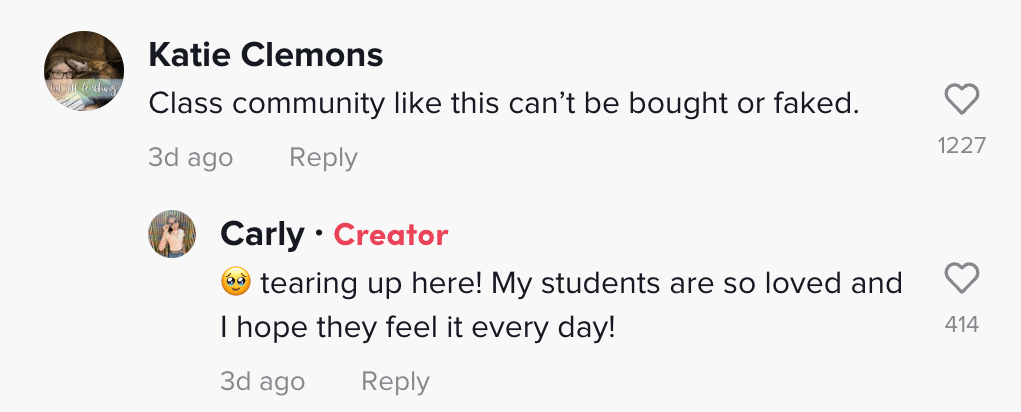The image size is (1021, 412).
Task: Visit Katie Clemons' profile via her name
Action: pyautogui.click(x=265, y=55)
